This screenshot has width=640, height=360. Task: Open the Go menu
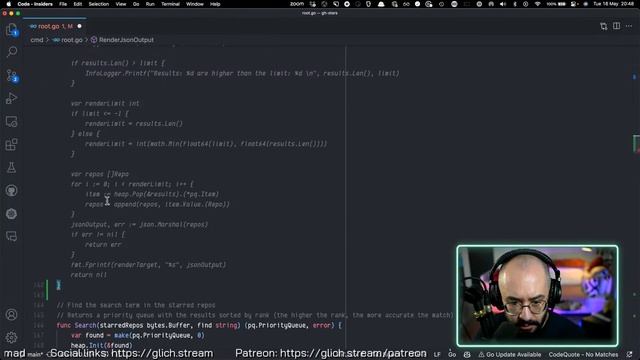136,4
